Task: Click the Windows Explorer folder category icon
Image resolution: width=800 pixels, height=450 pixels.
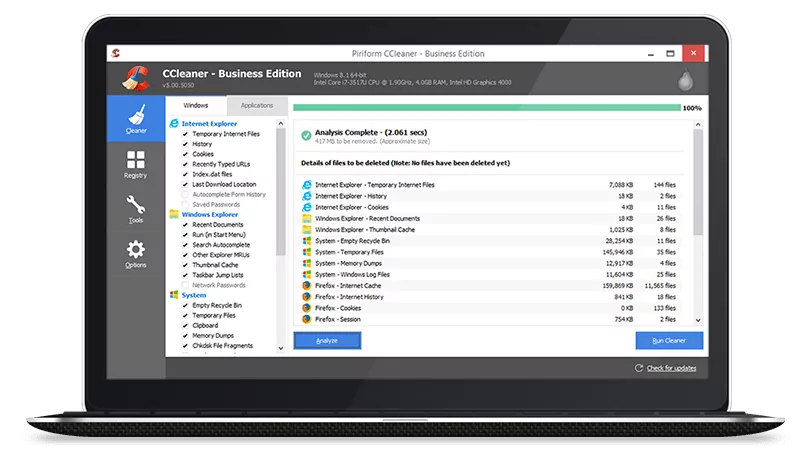Action: 174,214
